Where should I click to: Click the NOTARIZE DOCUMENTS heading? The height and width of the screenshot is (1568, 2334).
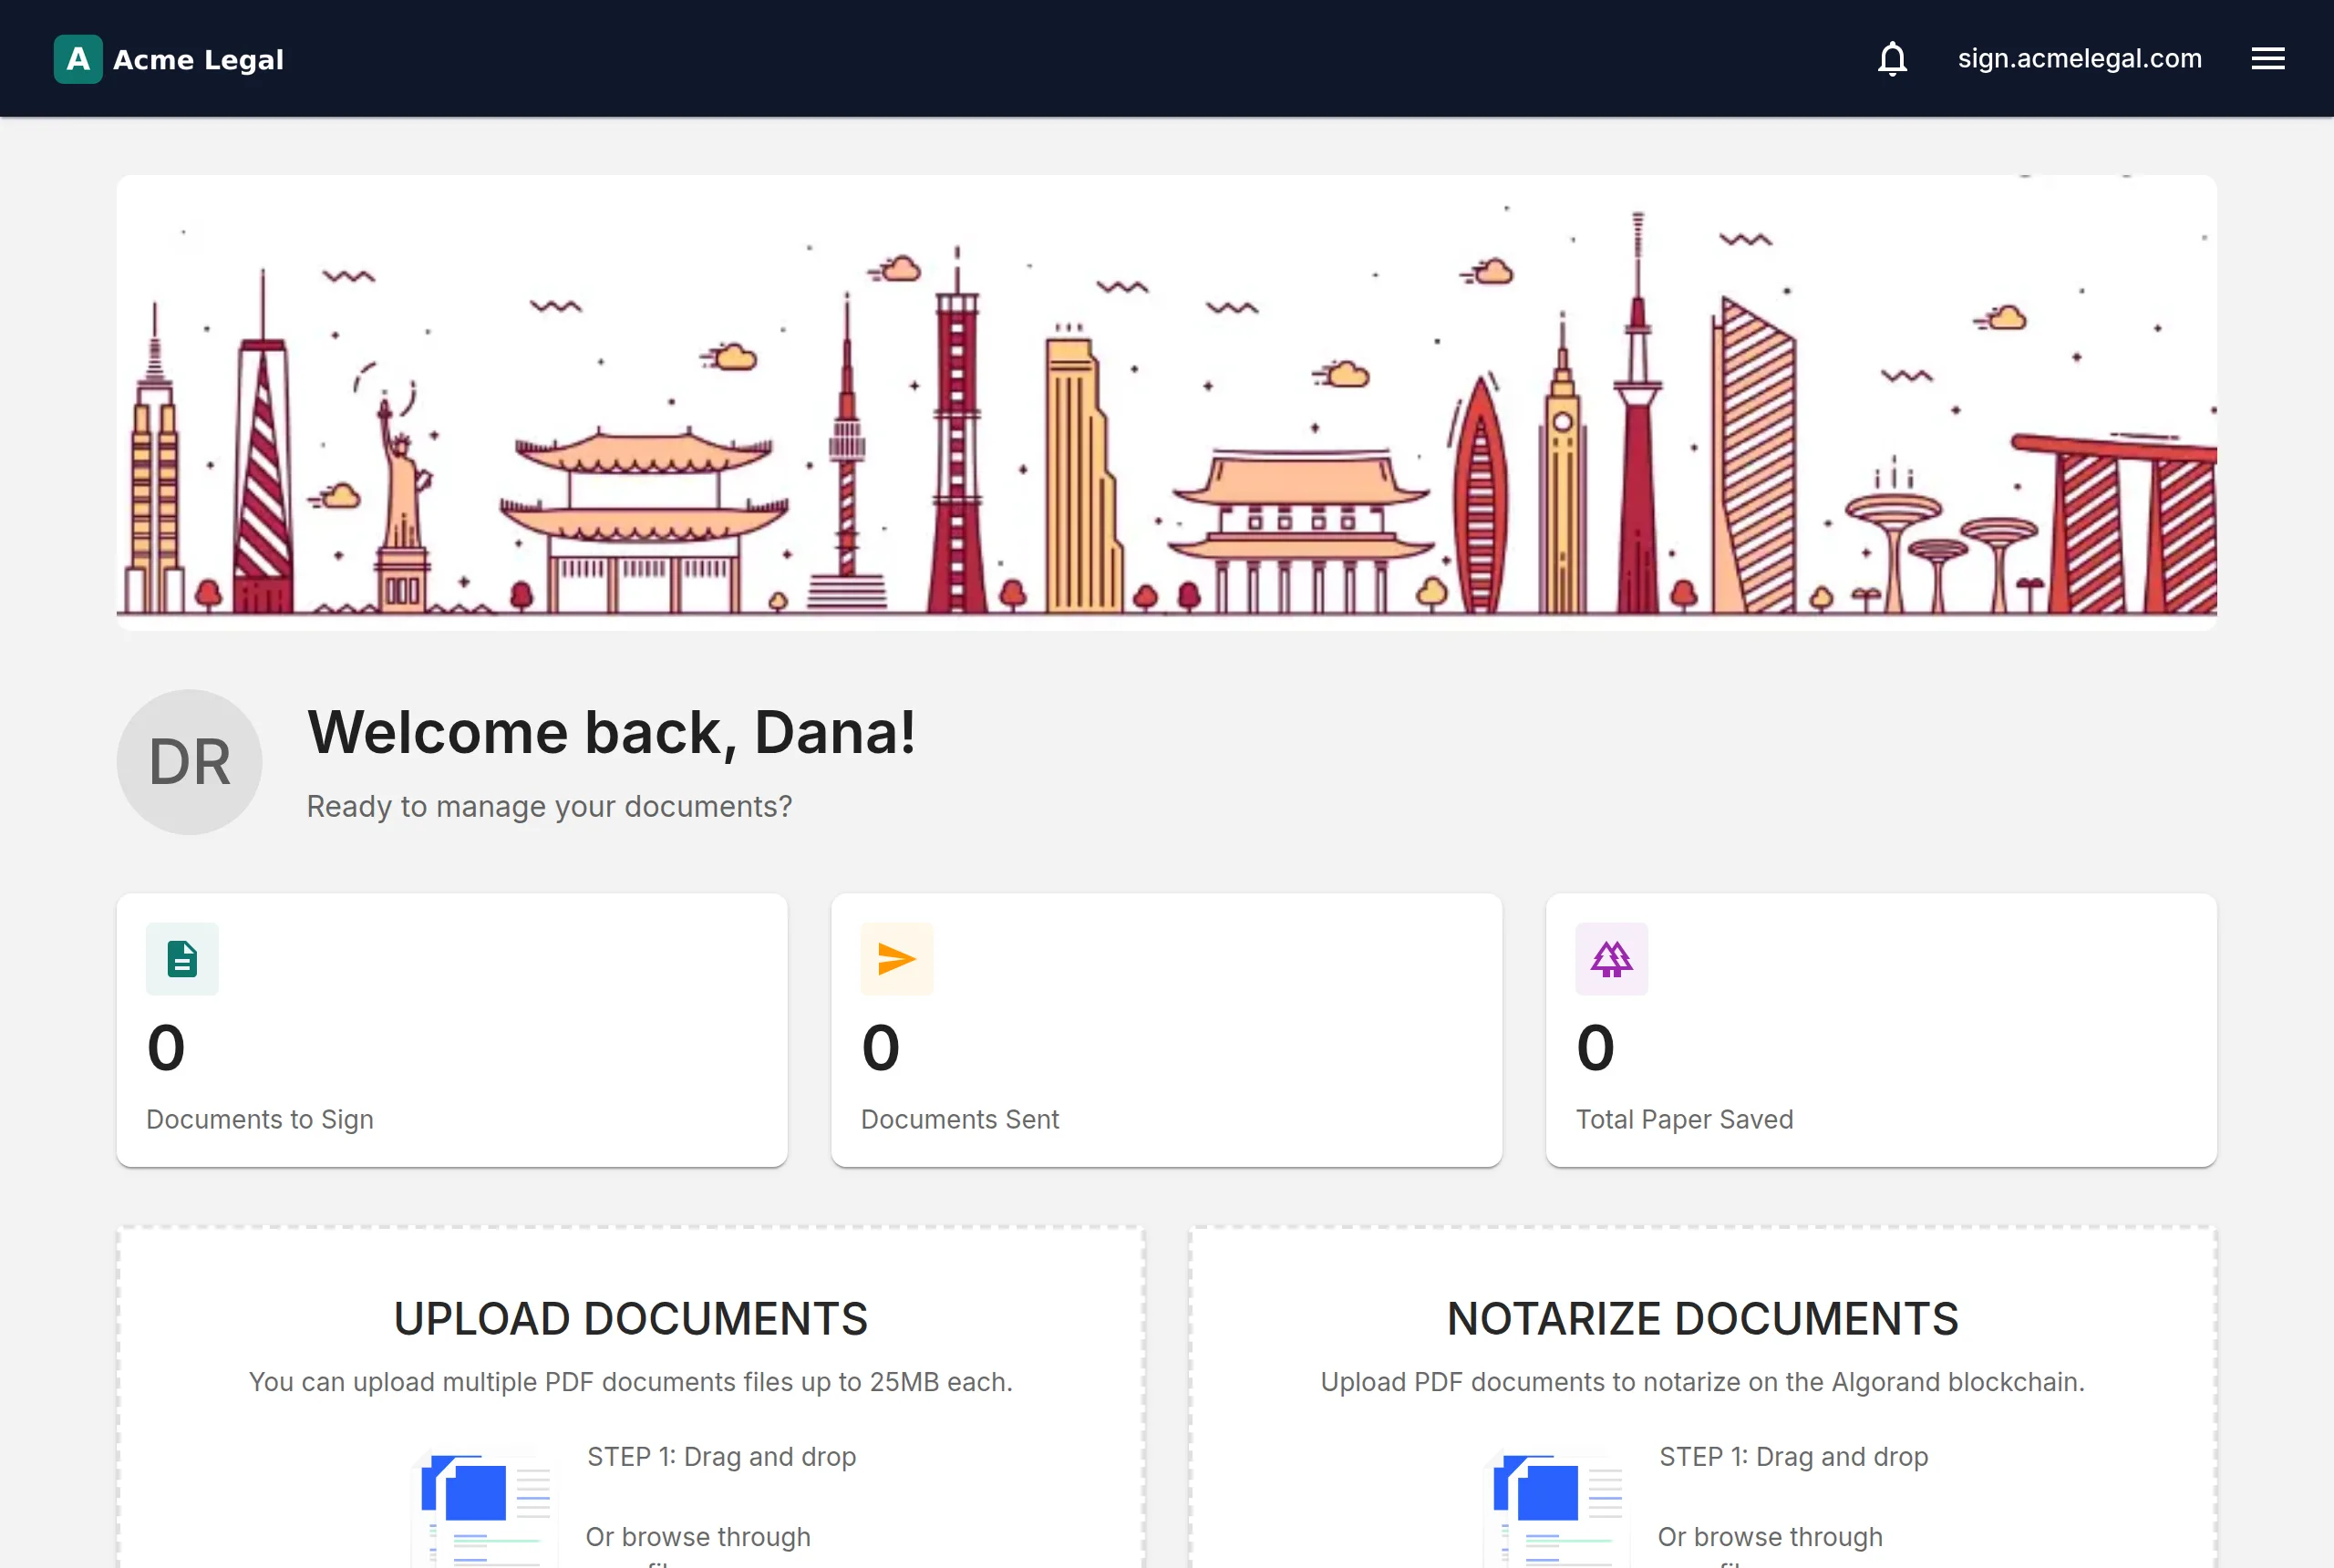click(x=1703, y=1319)
